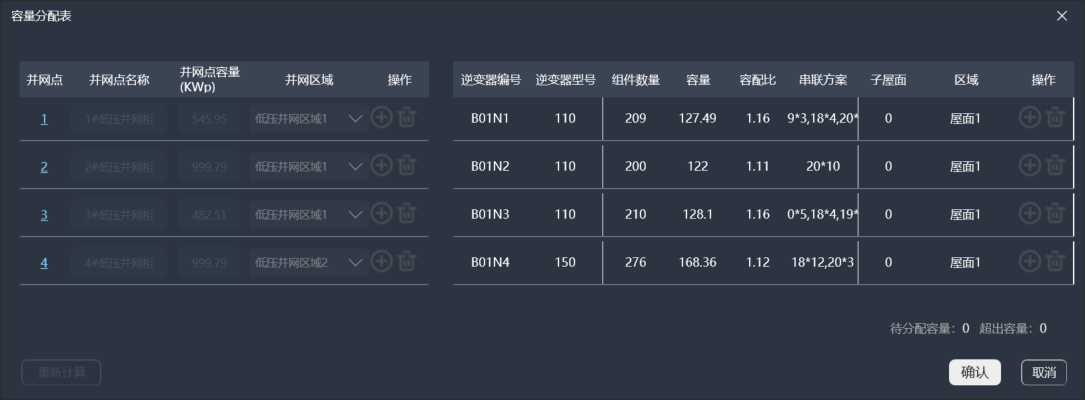The image size is (1085, 400).
Task: Click add icon for grid point 1
Action: tap(381, 118)
